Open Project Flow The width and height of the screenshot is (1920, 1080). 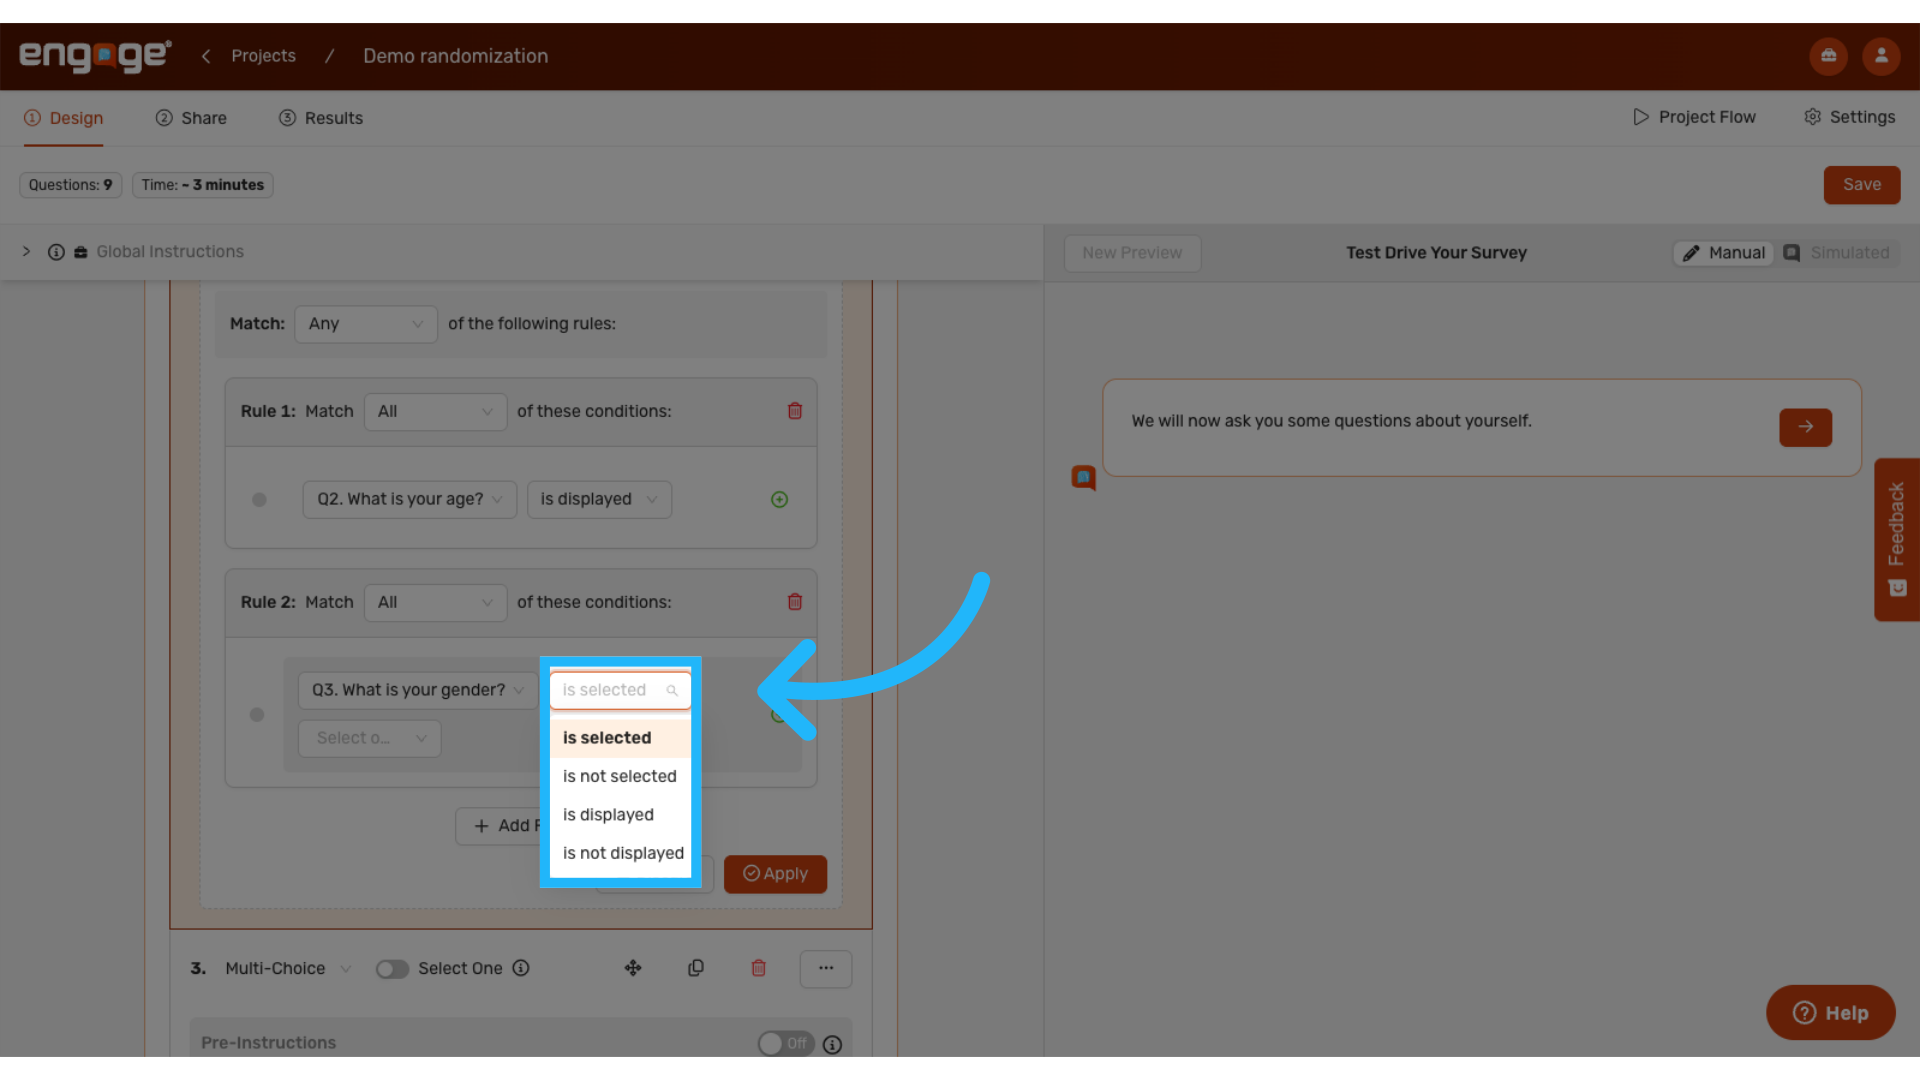(1694, 117)
